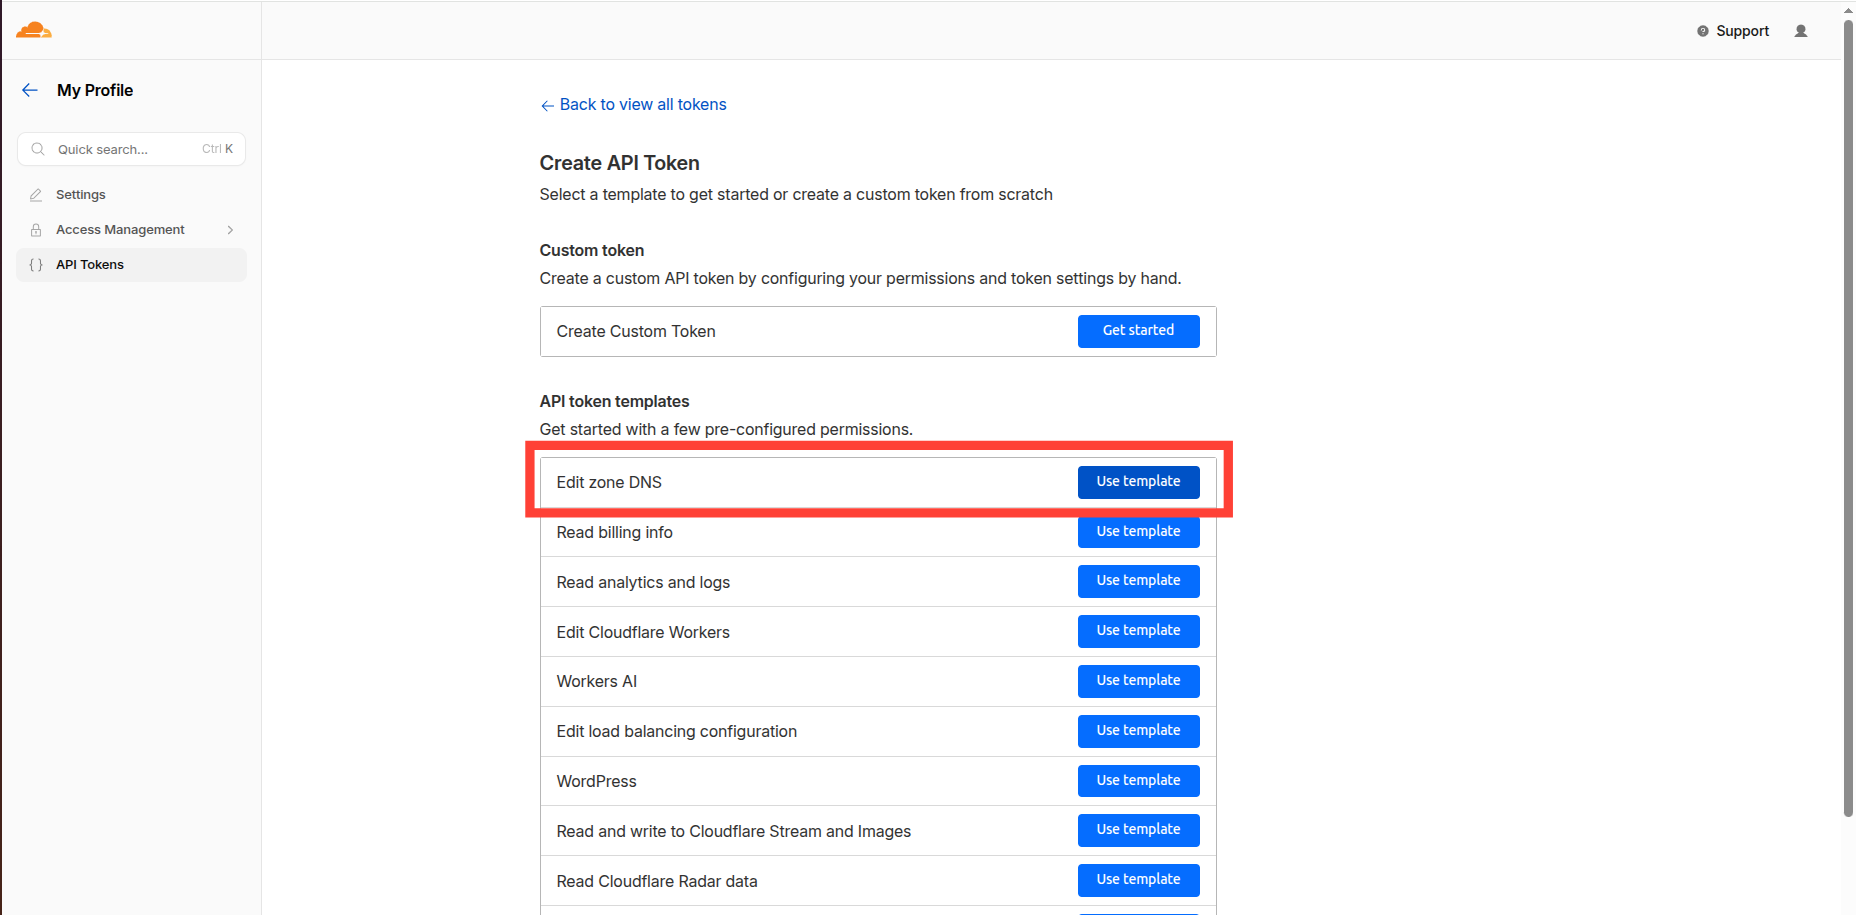Screen dimensions: 1857x915
Task: Click the My Profile heading
Action: click(95, 90)
